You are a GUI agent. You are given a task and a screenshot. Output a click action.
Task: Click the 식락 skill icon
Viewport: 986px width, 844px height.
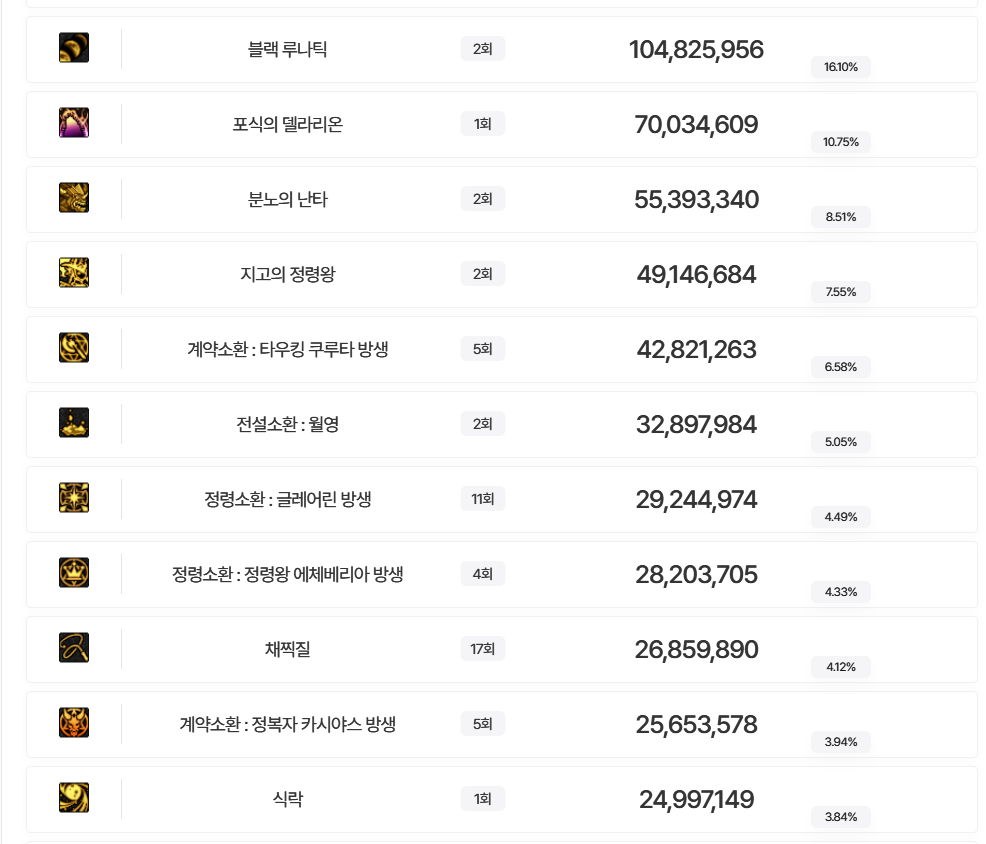(74, 798)
